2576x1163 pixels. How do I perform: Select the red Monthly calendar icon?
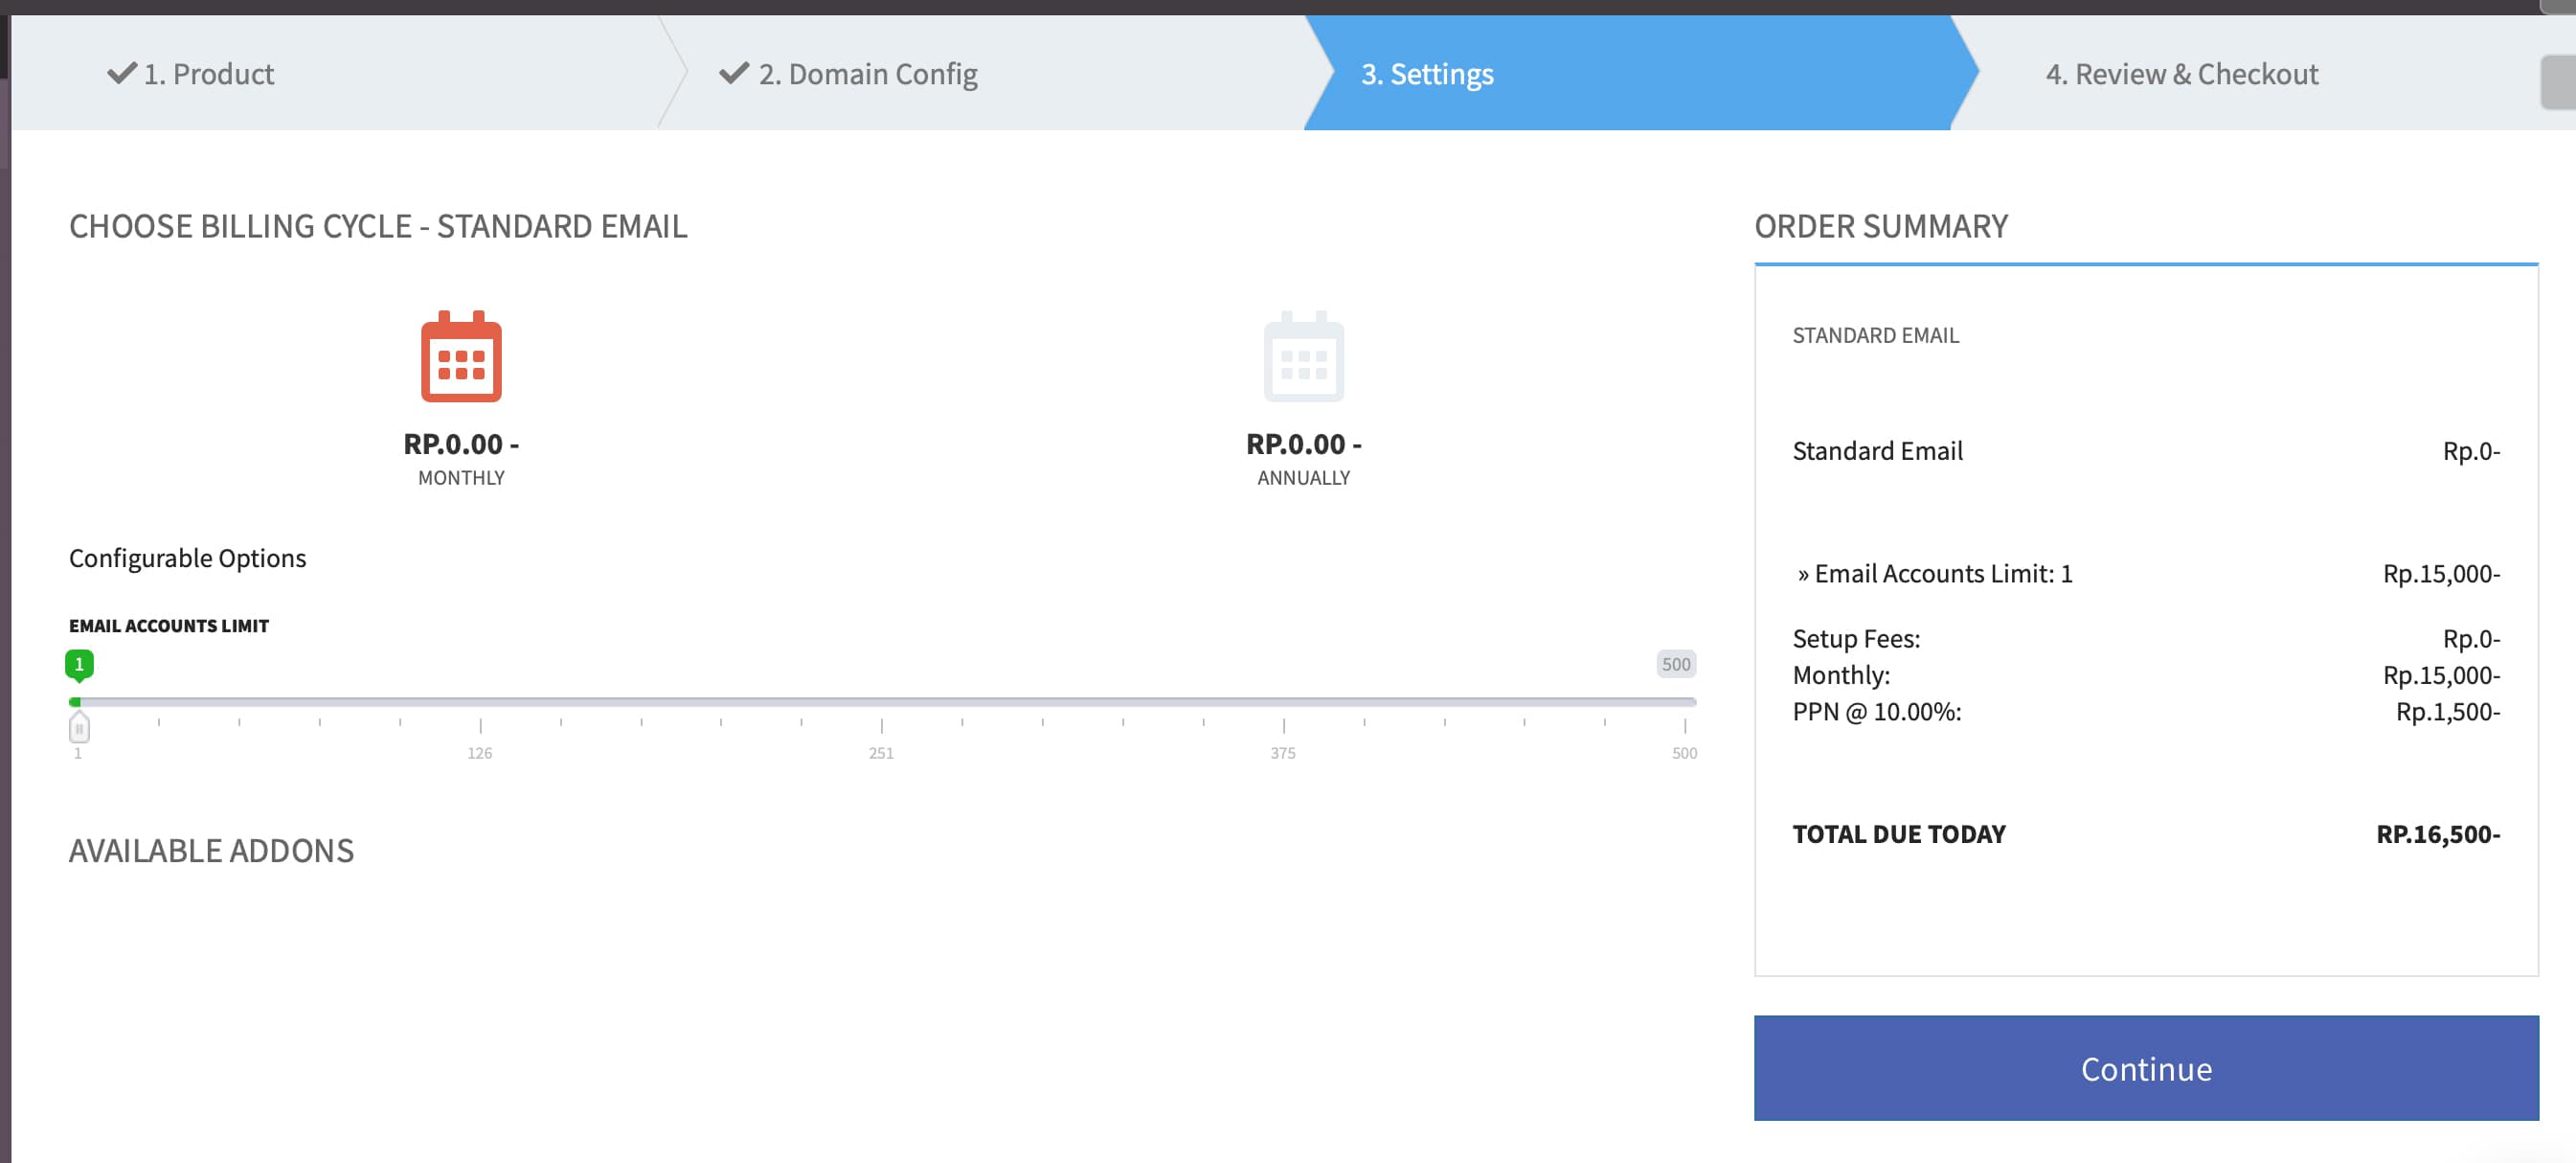tap(461, 357)
